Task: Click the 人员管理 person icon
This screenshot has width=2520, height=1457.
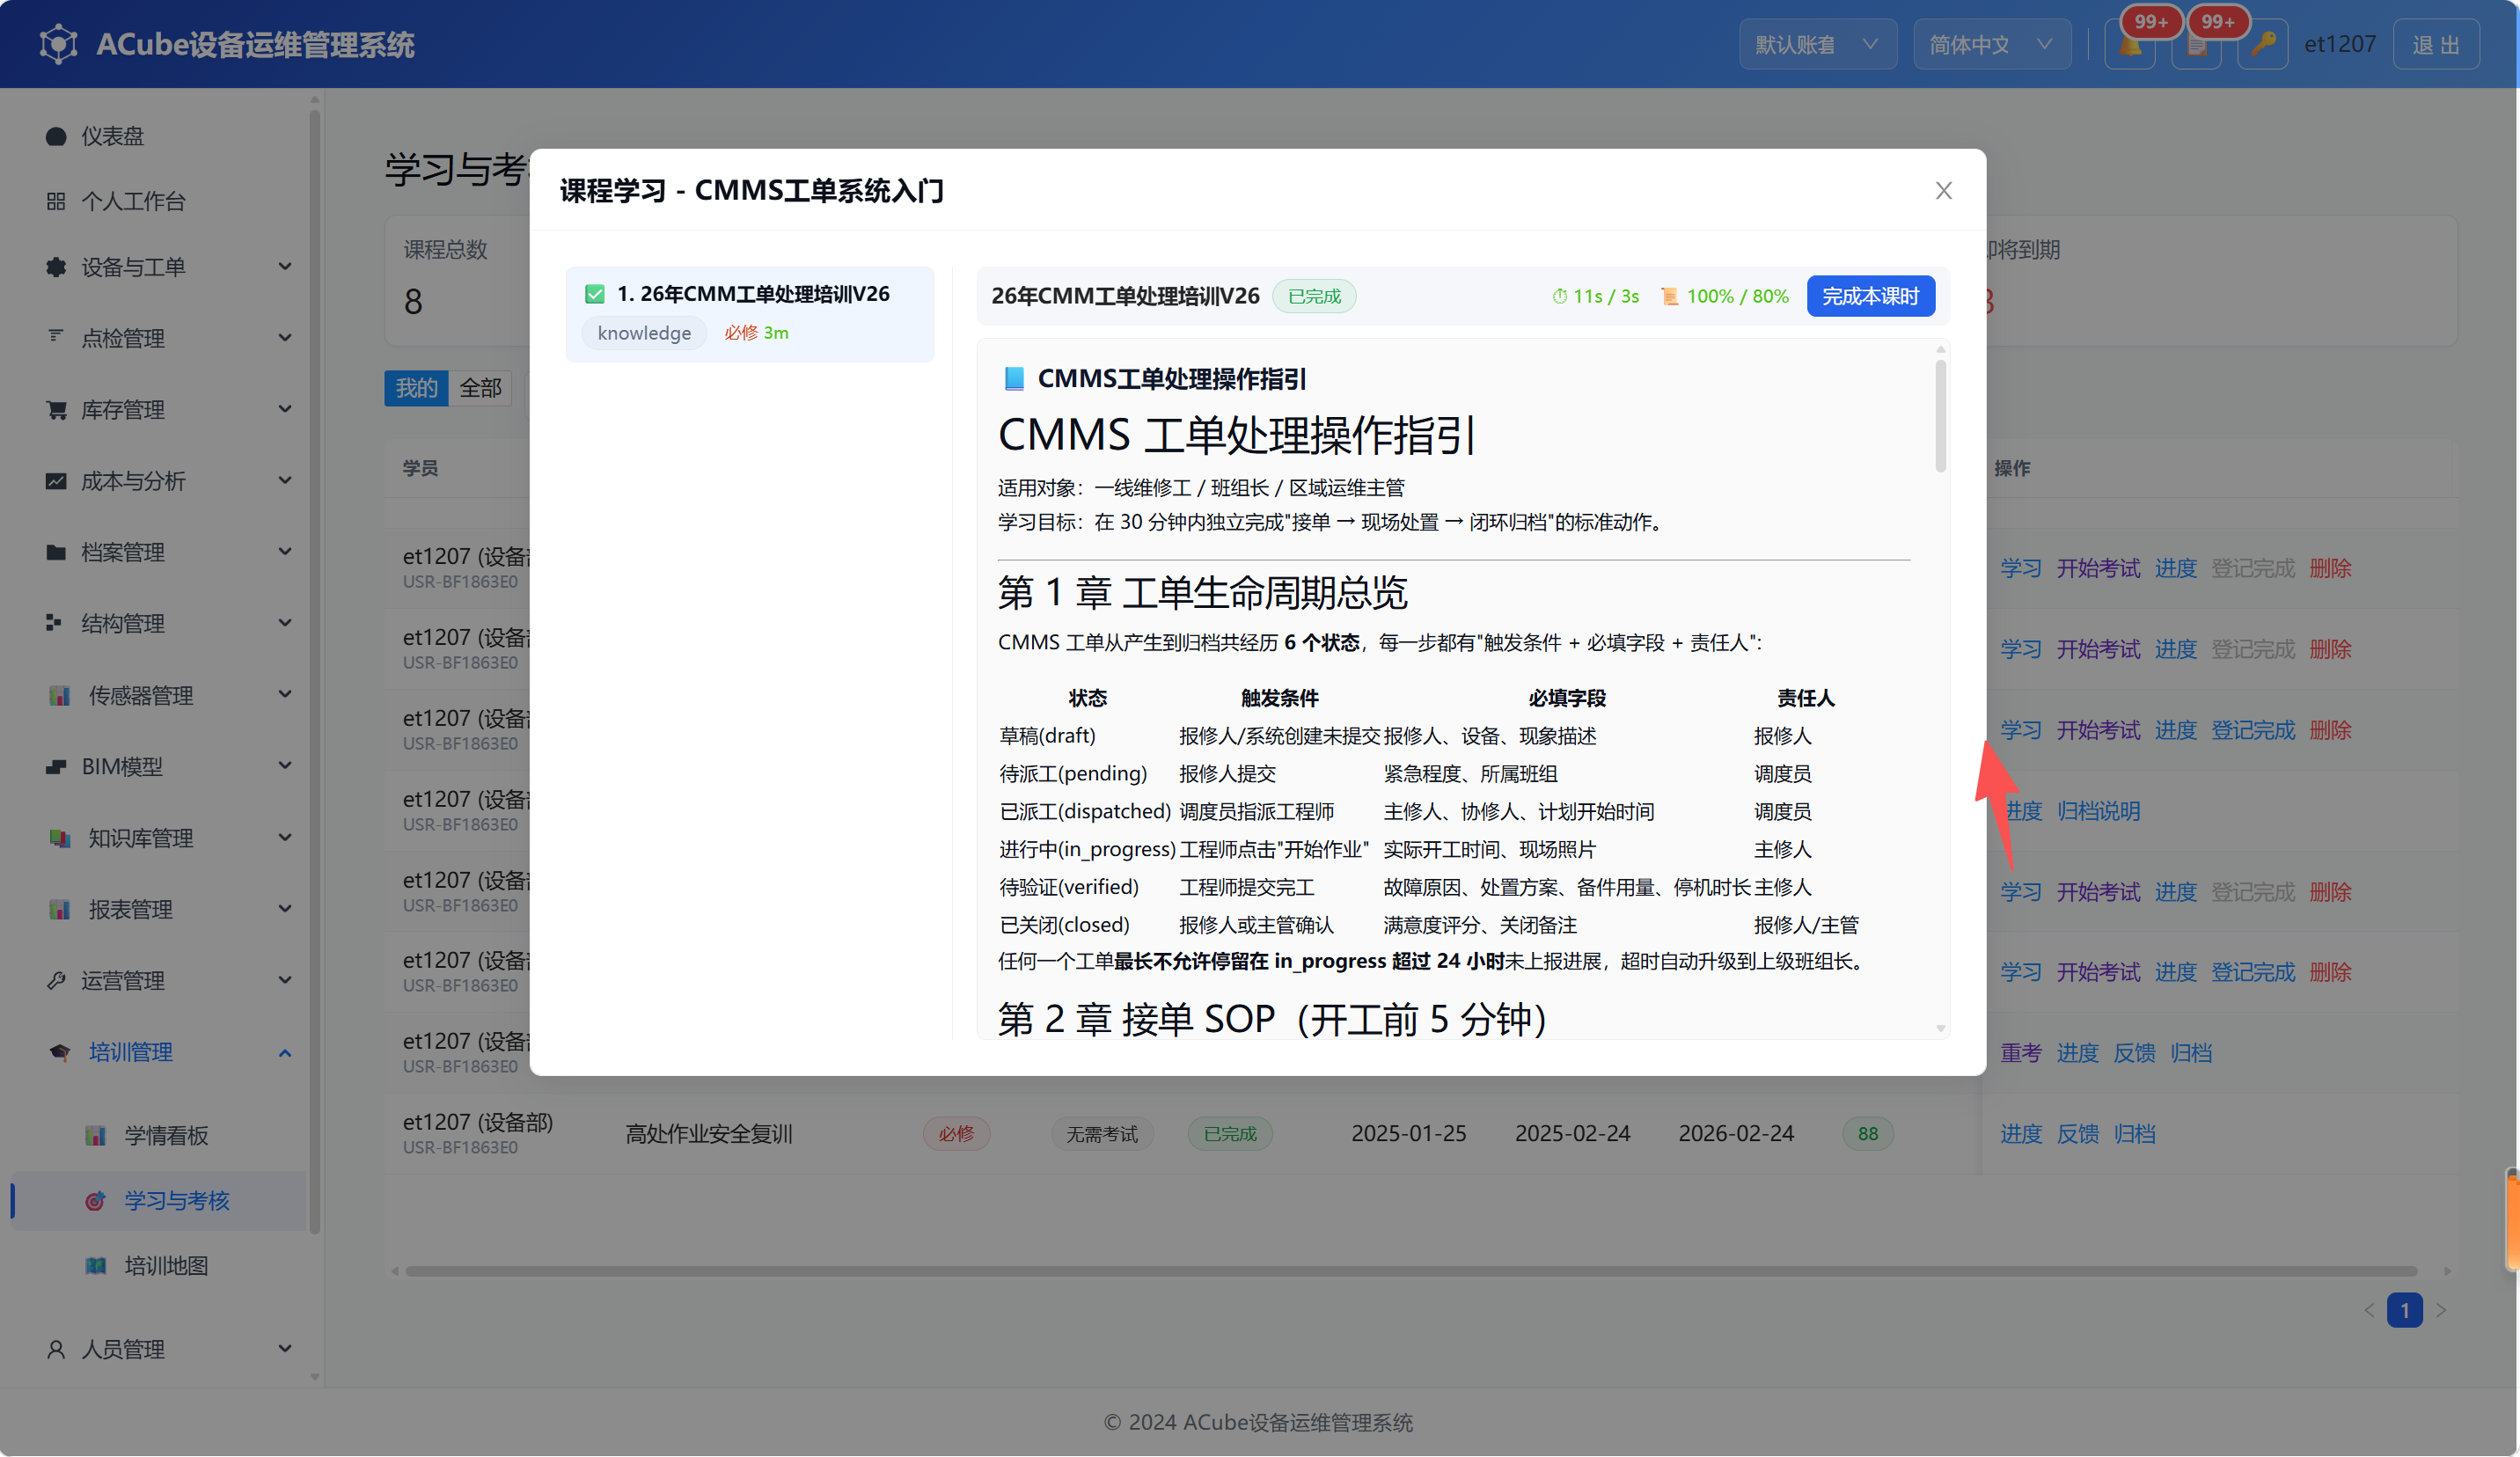Action: [56, 1350]
